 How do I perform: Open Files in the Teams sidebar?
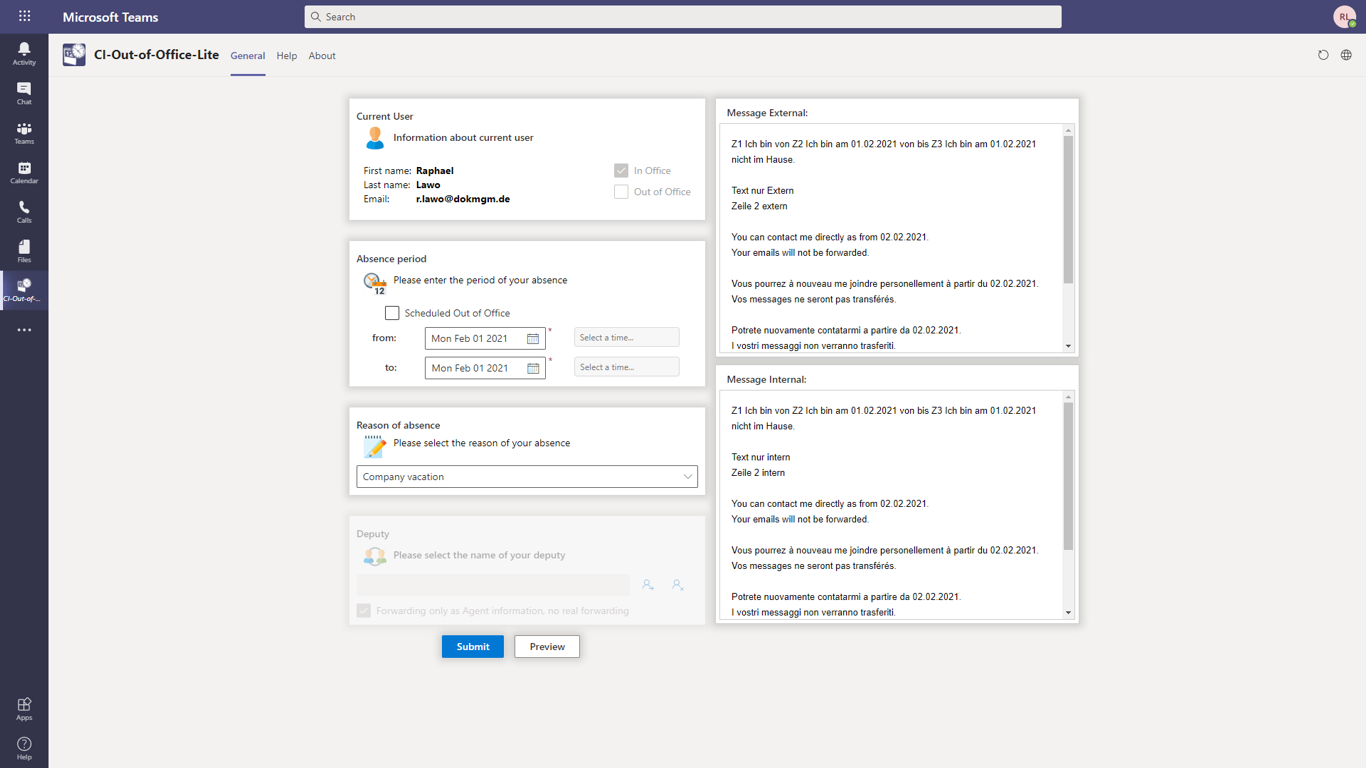tap(24, 251)
